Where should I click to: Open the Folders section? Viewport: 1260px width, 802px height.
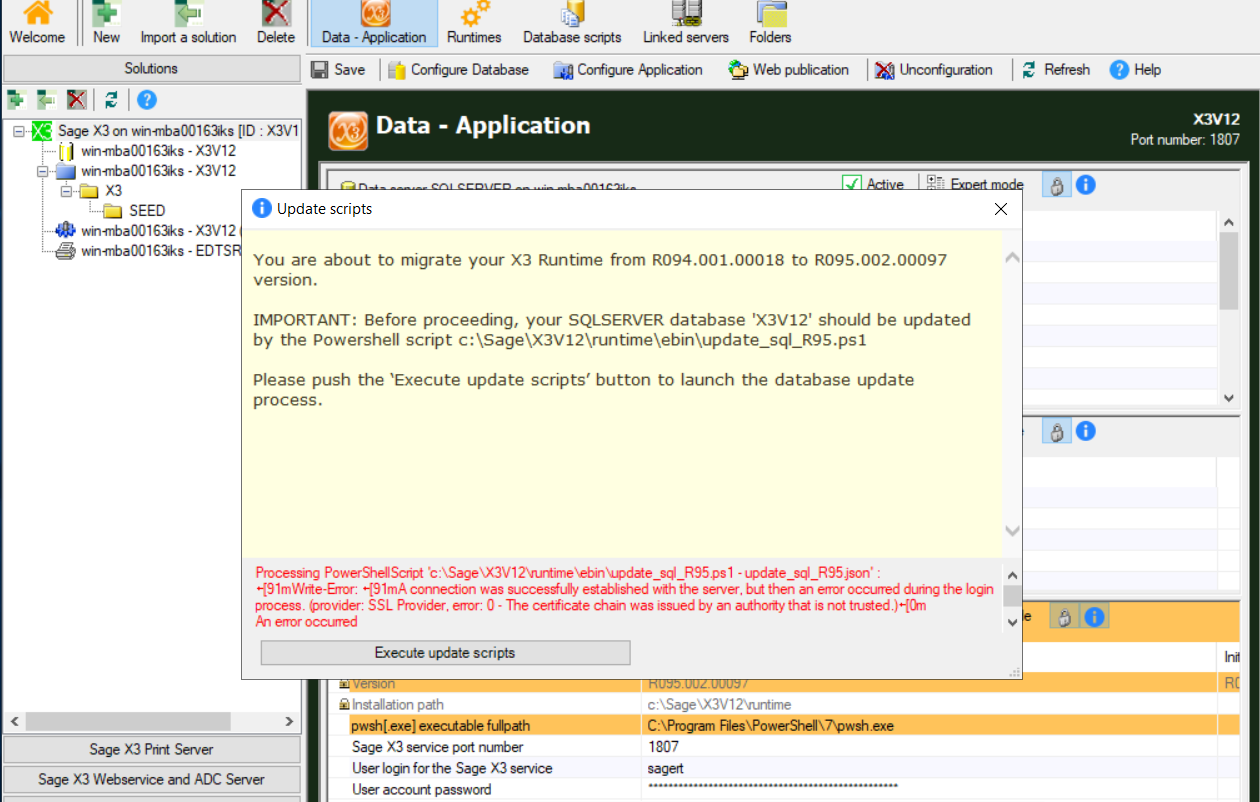point(770,24)
